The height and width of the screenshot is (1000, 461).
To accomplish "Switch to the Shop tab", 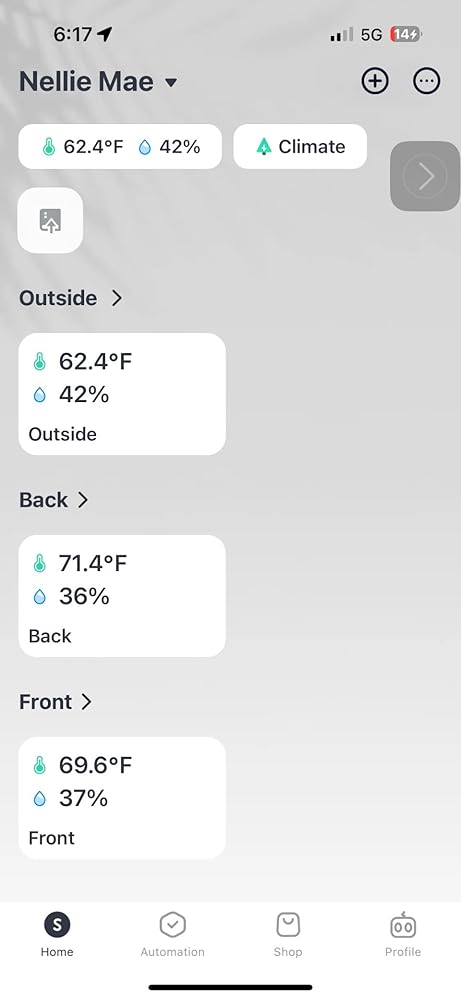I will coord(288,934).
